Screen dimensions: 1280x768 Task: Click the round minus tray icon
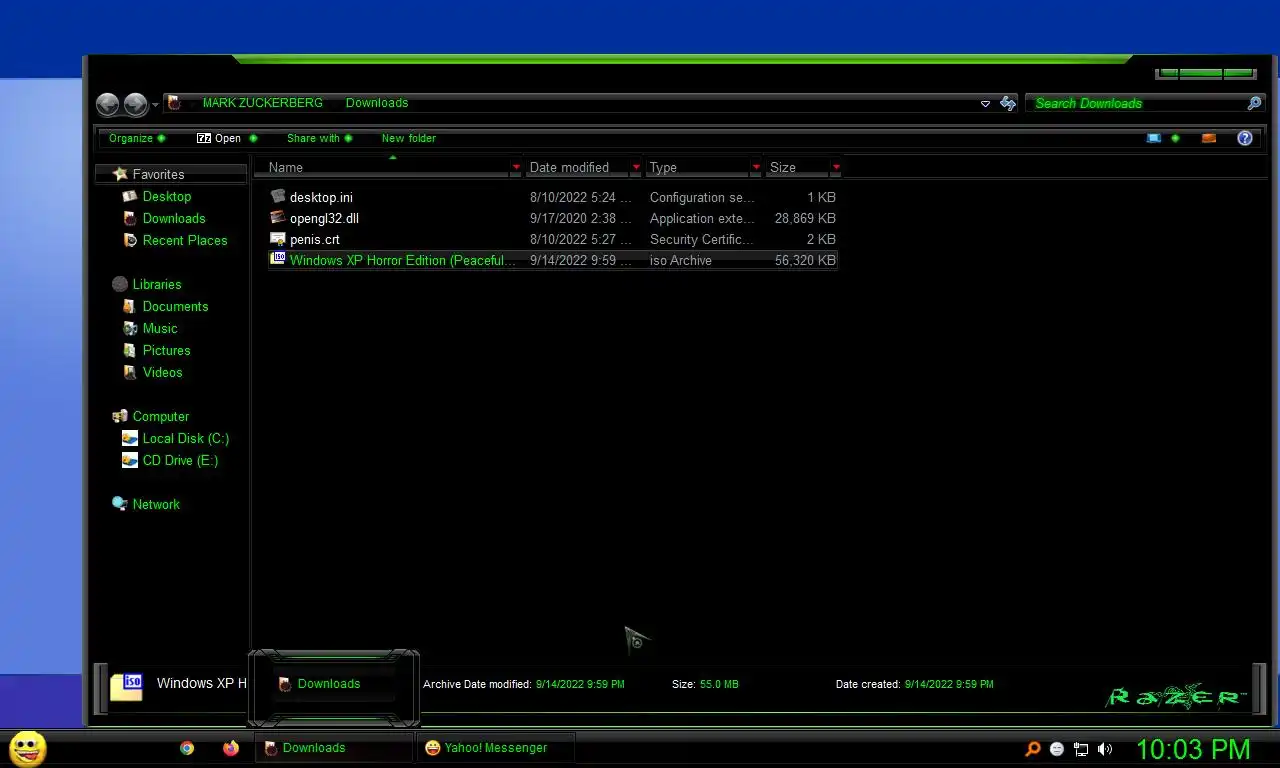pyautogui.click(x=1057, y=748)
